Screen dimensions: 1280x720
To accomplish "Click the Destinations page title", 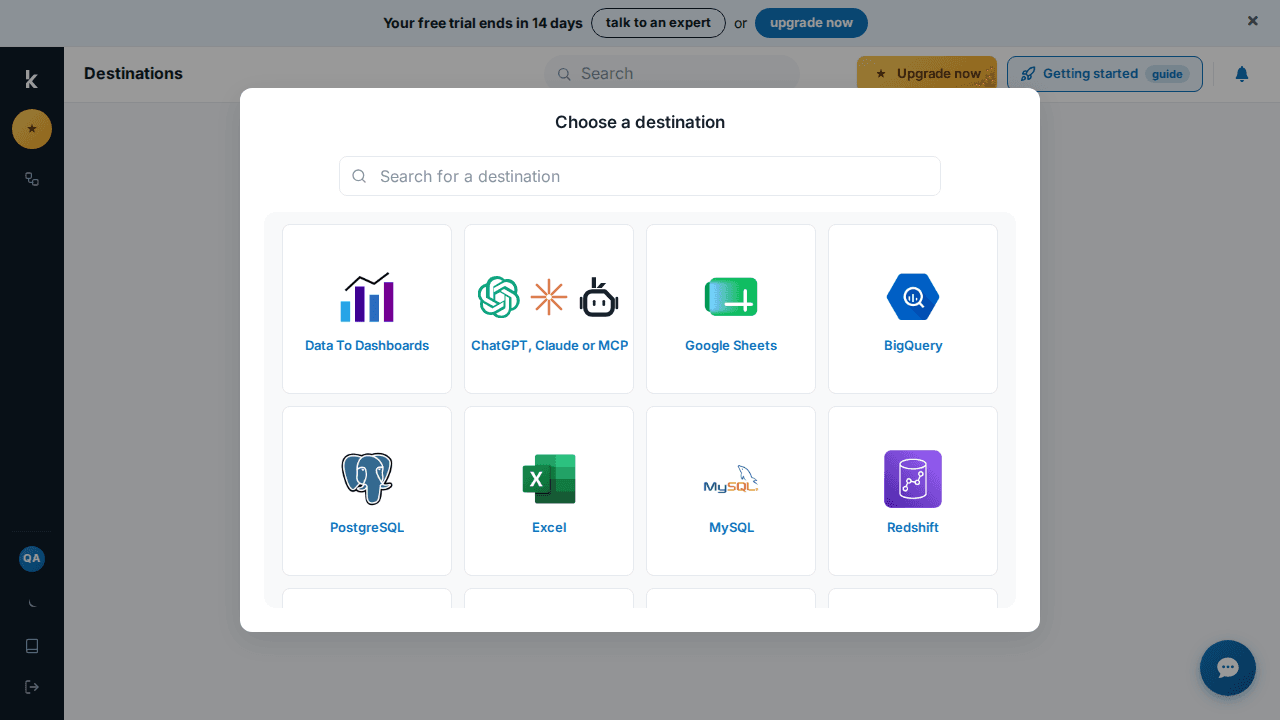I will 133,73.
